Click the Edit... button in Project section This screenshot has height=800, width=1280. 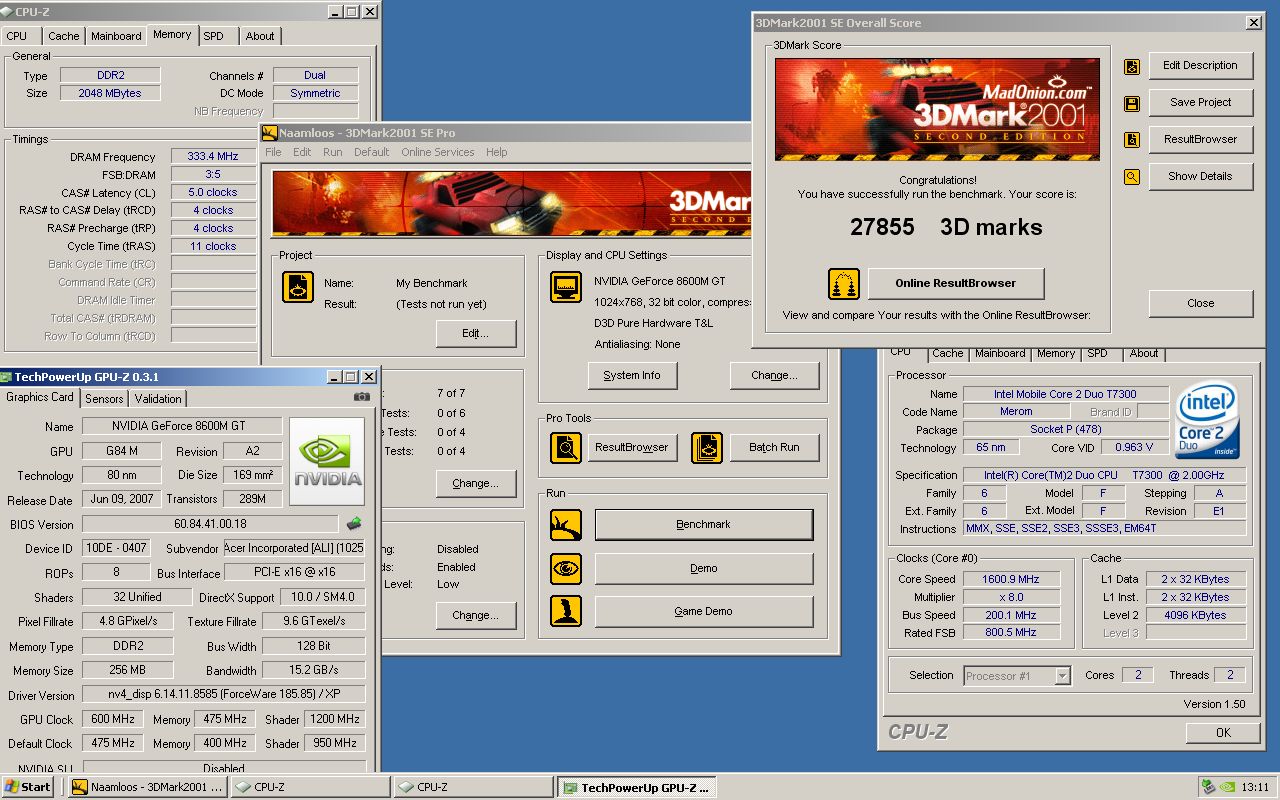click(x=476, y=333)
